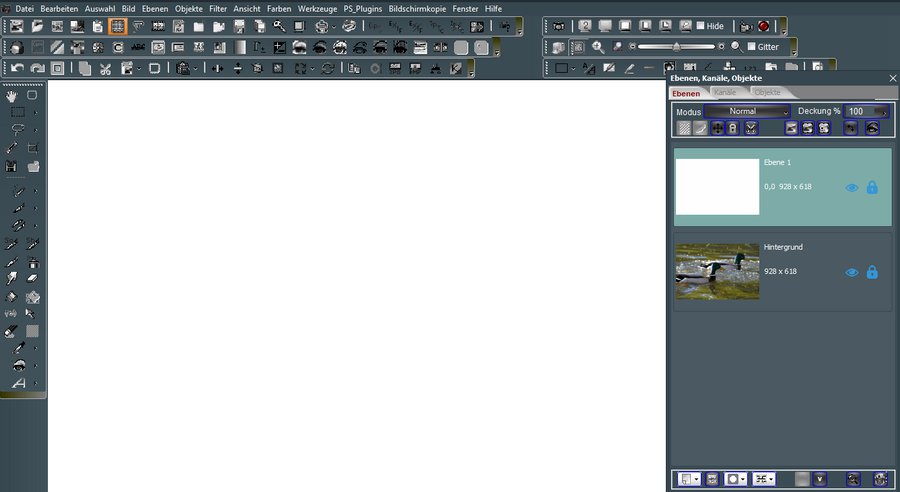This screenshot has height=492, width=900.
Task: Enable the Hide checkbox
Action: (700, 26)
